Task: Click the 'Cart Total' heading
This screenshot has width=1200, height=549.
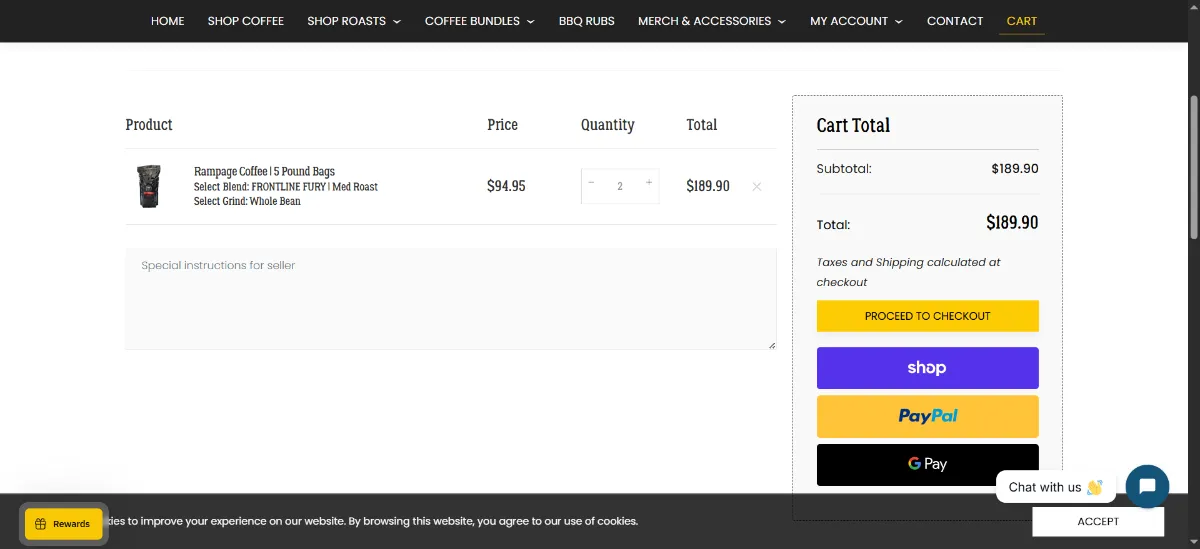Action: click(853, 125)
